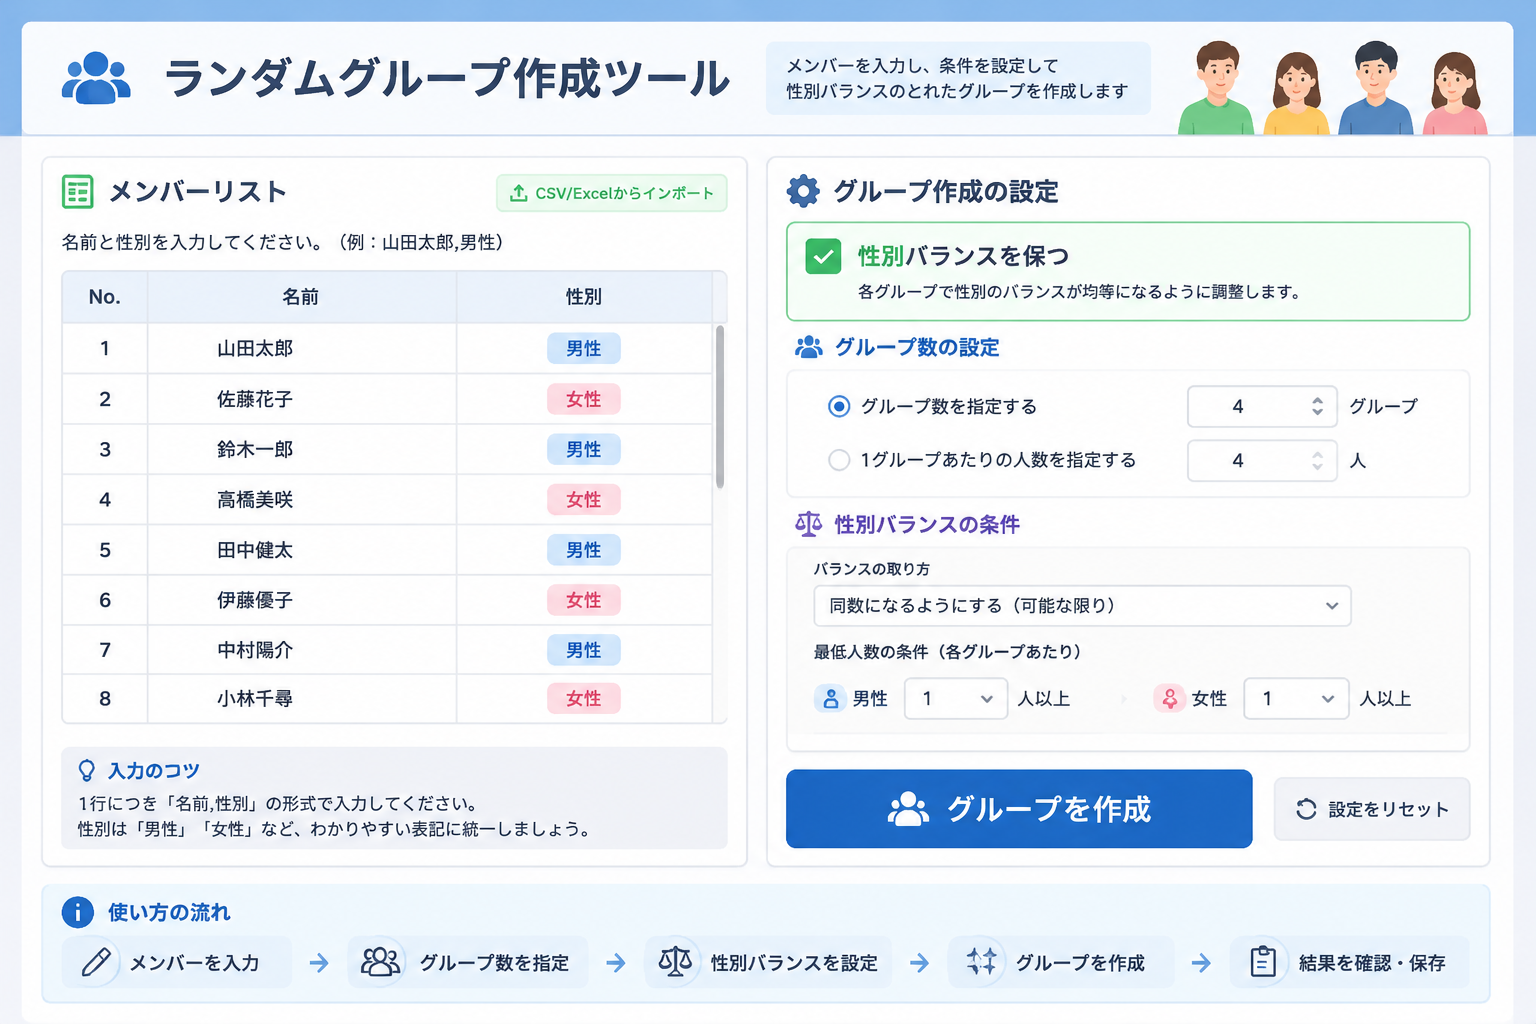Click the green member list table icon
This screenshot has height=1024, width=1536.
click(77, 191)
